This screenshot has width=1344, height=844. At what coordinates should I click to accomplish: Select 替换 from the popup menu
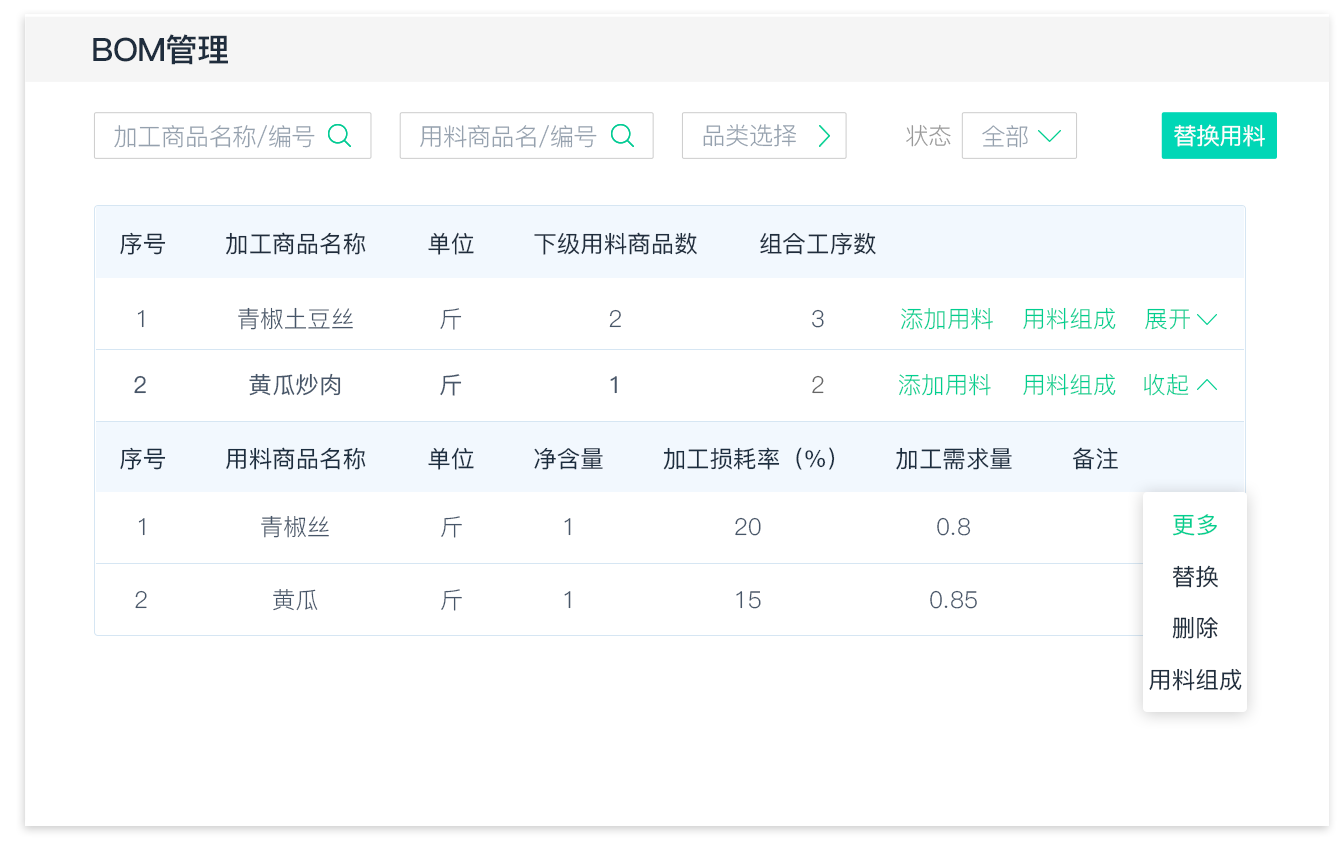1194,577
